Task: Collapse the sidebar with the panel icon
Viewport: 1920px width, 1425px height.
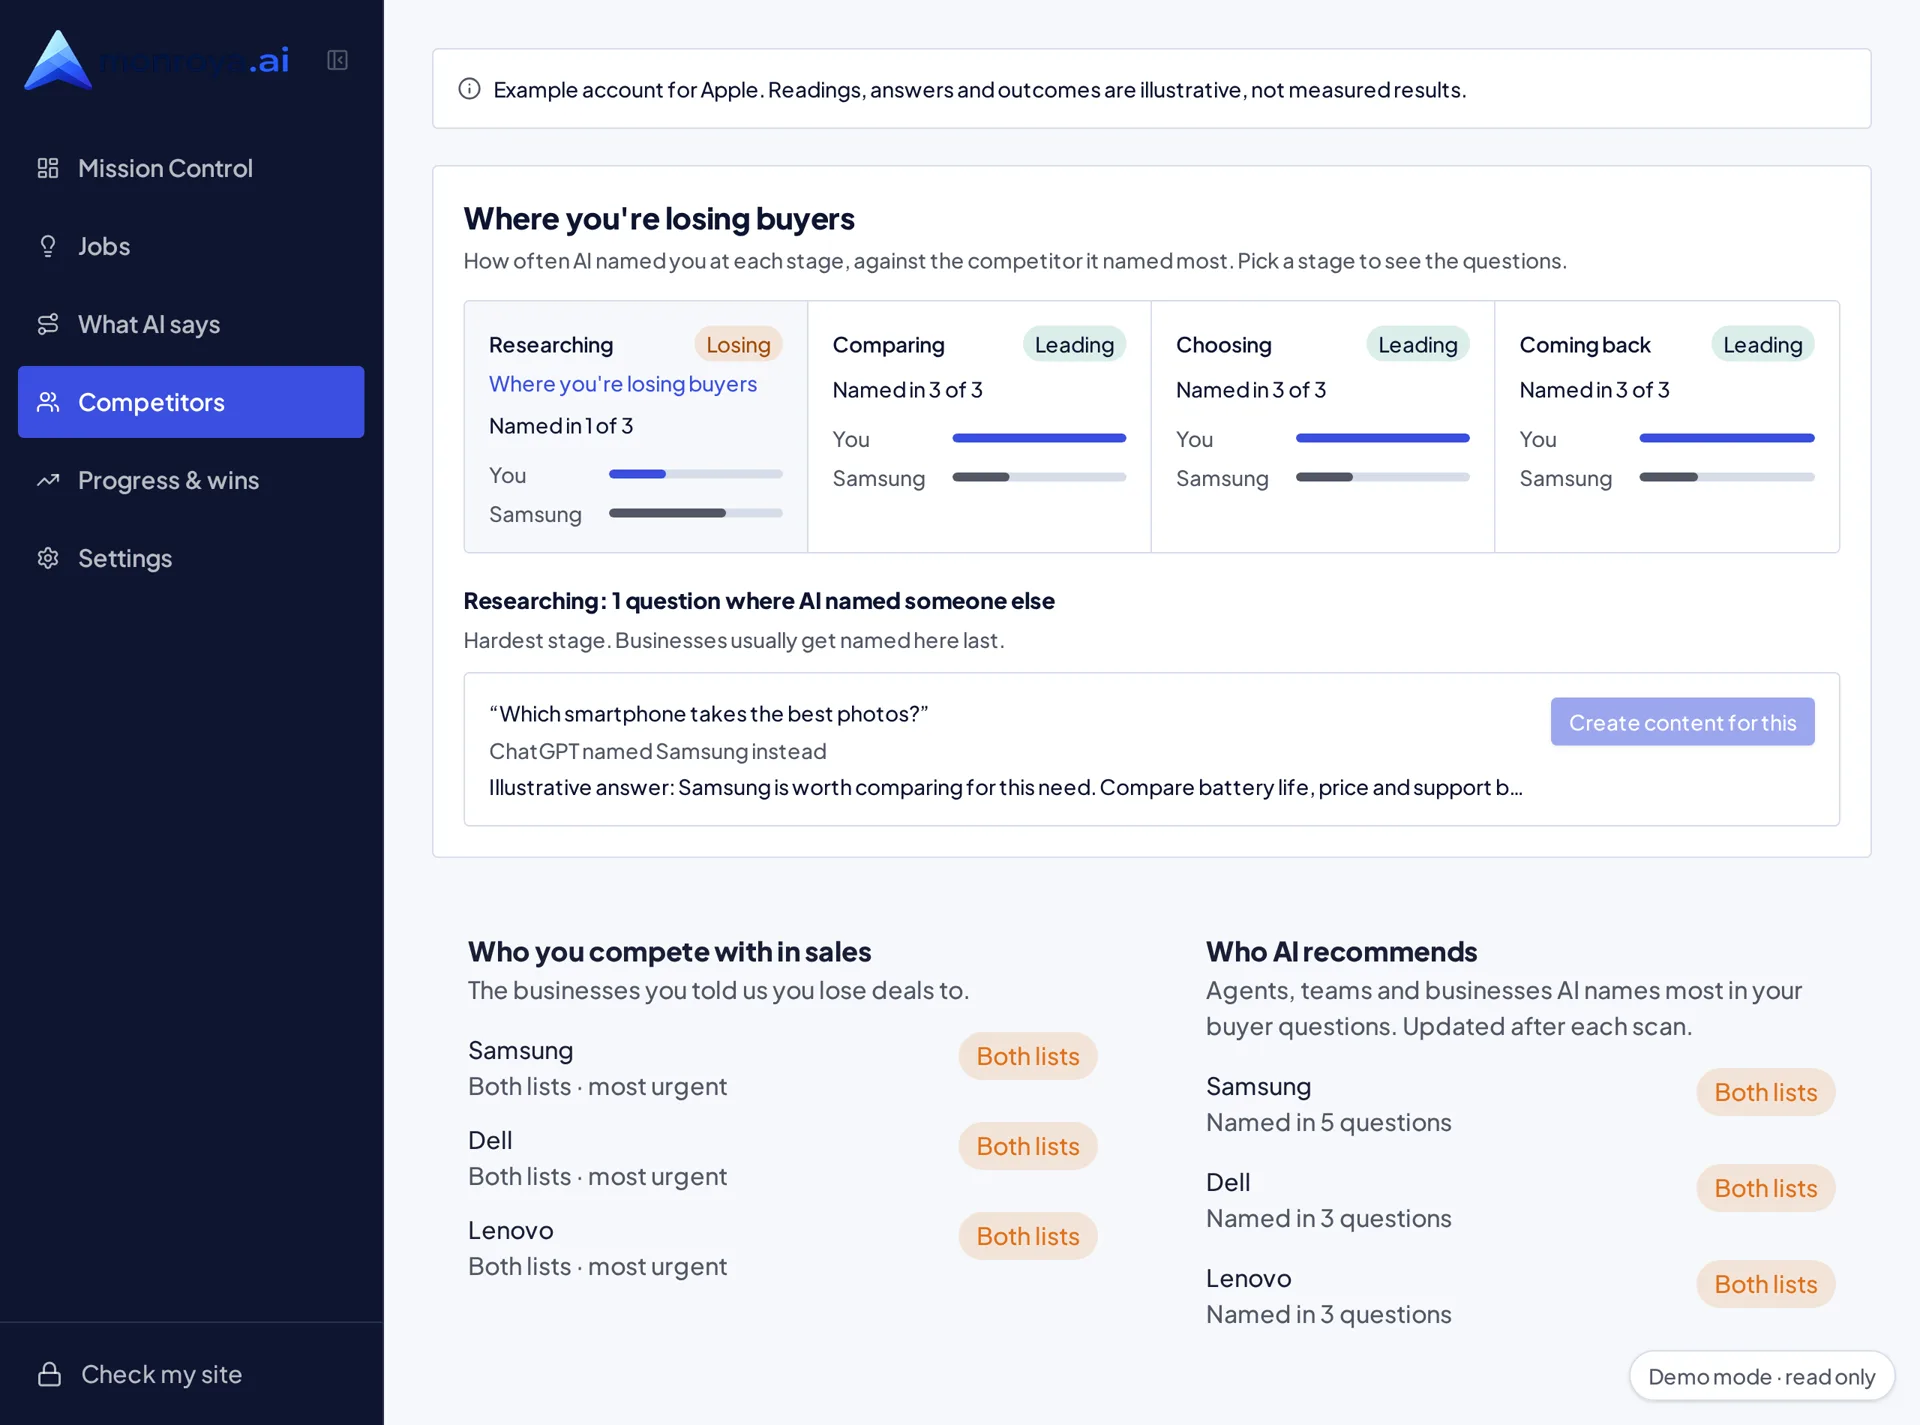Action: click(337, 60)
